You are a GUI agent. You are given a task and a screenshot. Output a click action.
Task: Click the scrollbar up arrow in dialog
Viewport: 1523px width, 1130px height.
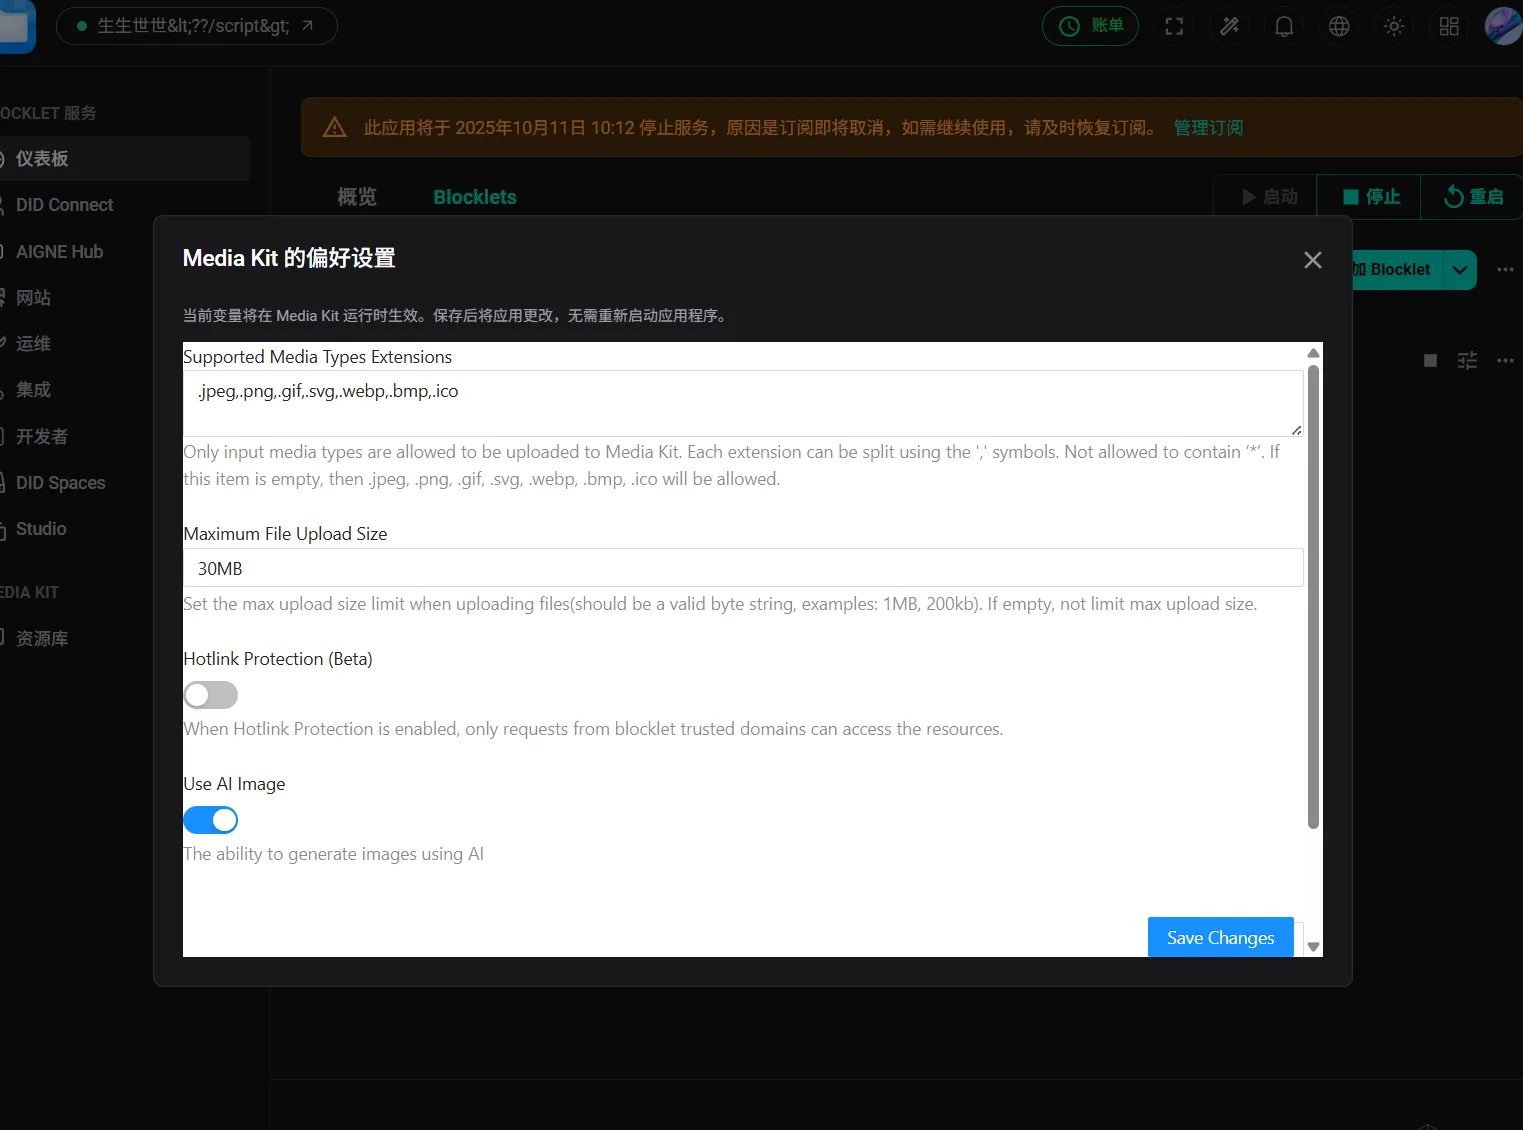1314,353
